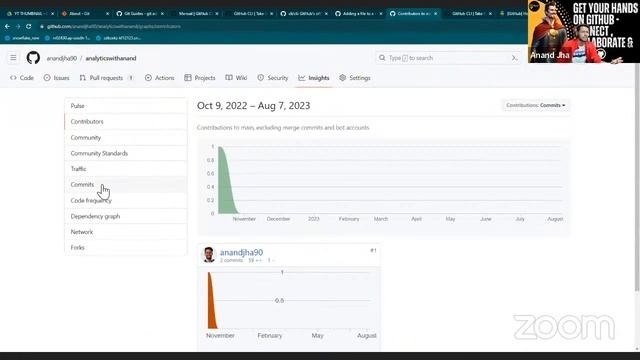
Task: Switch to the Issues tab
Action: [x=57, y=78]
